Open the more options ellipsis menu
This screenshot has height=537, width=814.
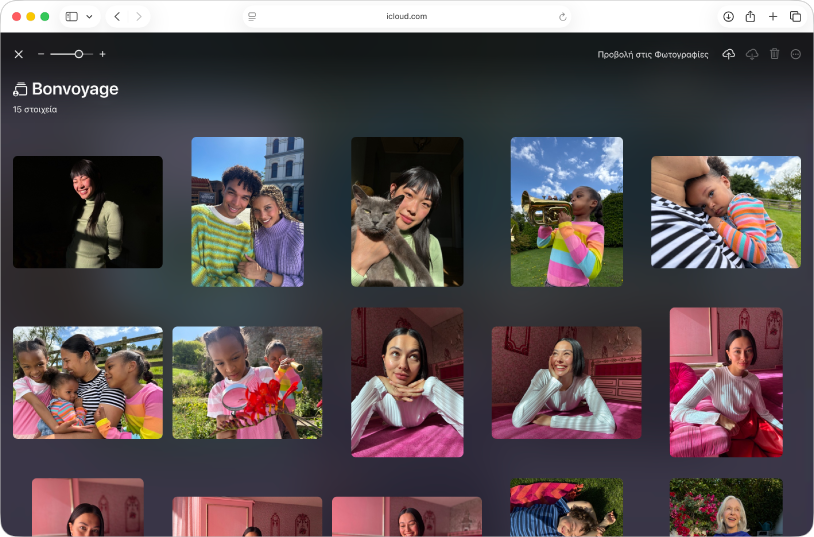point(796,54)
